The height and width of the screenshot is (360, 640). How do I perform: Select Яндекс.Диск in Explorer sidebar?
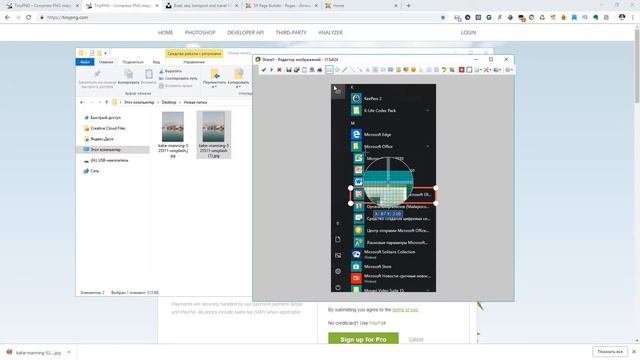[102, 139]
